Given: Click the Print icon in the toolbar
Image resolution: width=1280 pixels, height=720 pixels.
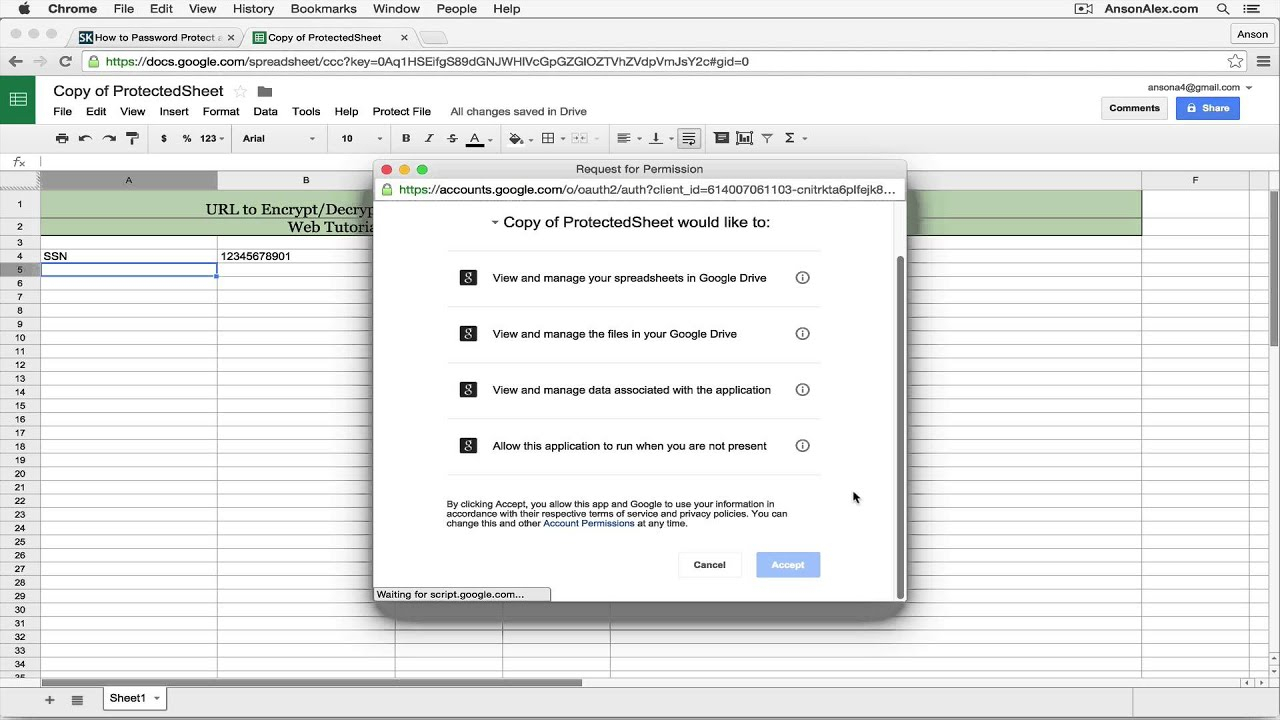Looking at the screenshot, I should [62, 138].
